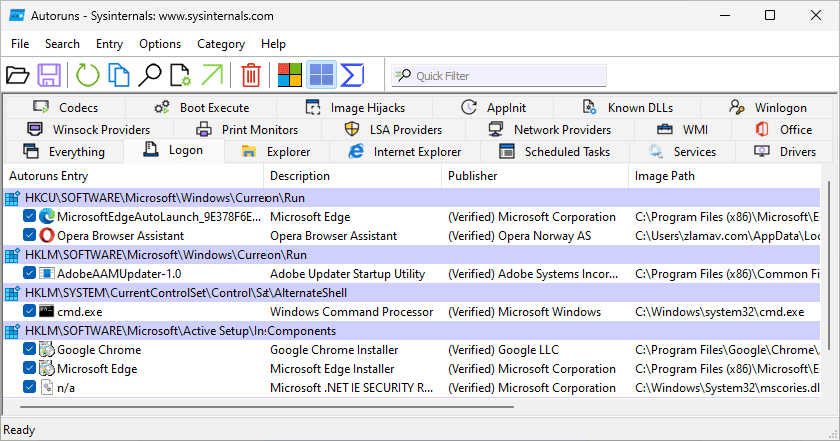
Task: Click registry icon of Active Setup Components row
Action: [x=12, y=331]
